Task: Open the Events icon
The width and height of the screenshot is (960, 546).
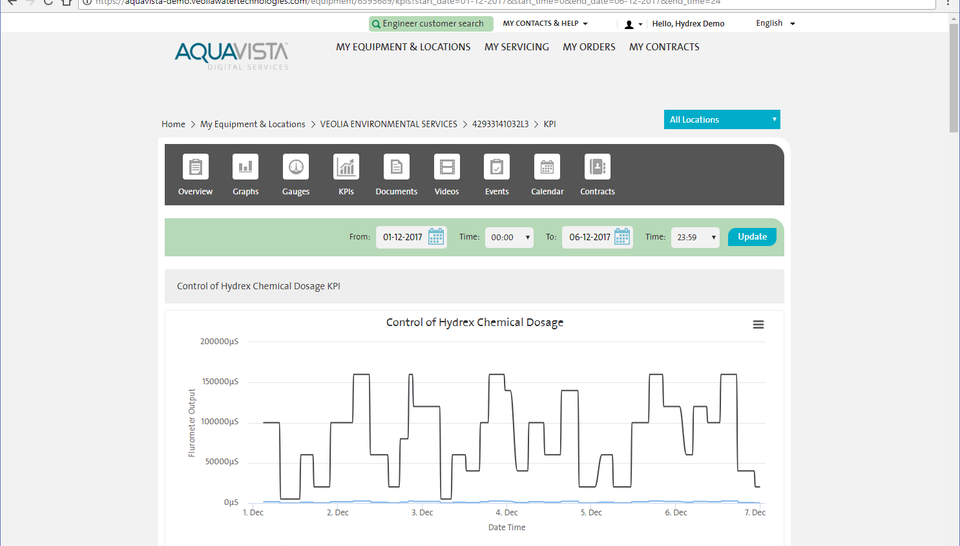Action: coord(497,166)
